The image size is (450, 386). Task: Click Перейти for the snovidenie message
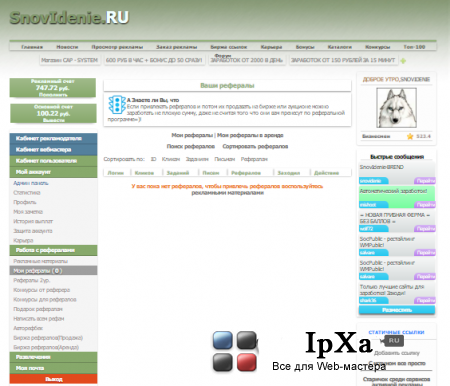click(x=425, y=181)
